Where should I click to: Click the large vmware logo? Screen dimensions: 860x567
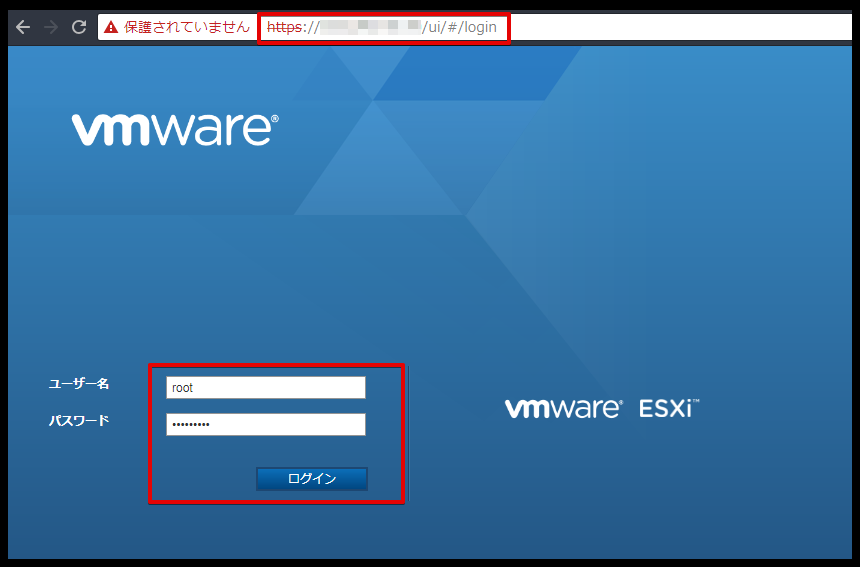click(x=175, y=129)
